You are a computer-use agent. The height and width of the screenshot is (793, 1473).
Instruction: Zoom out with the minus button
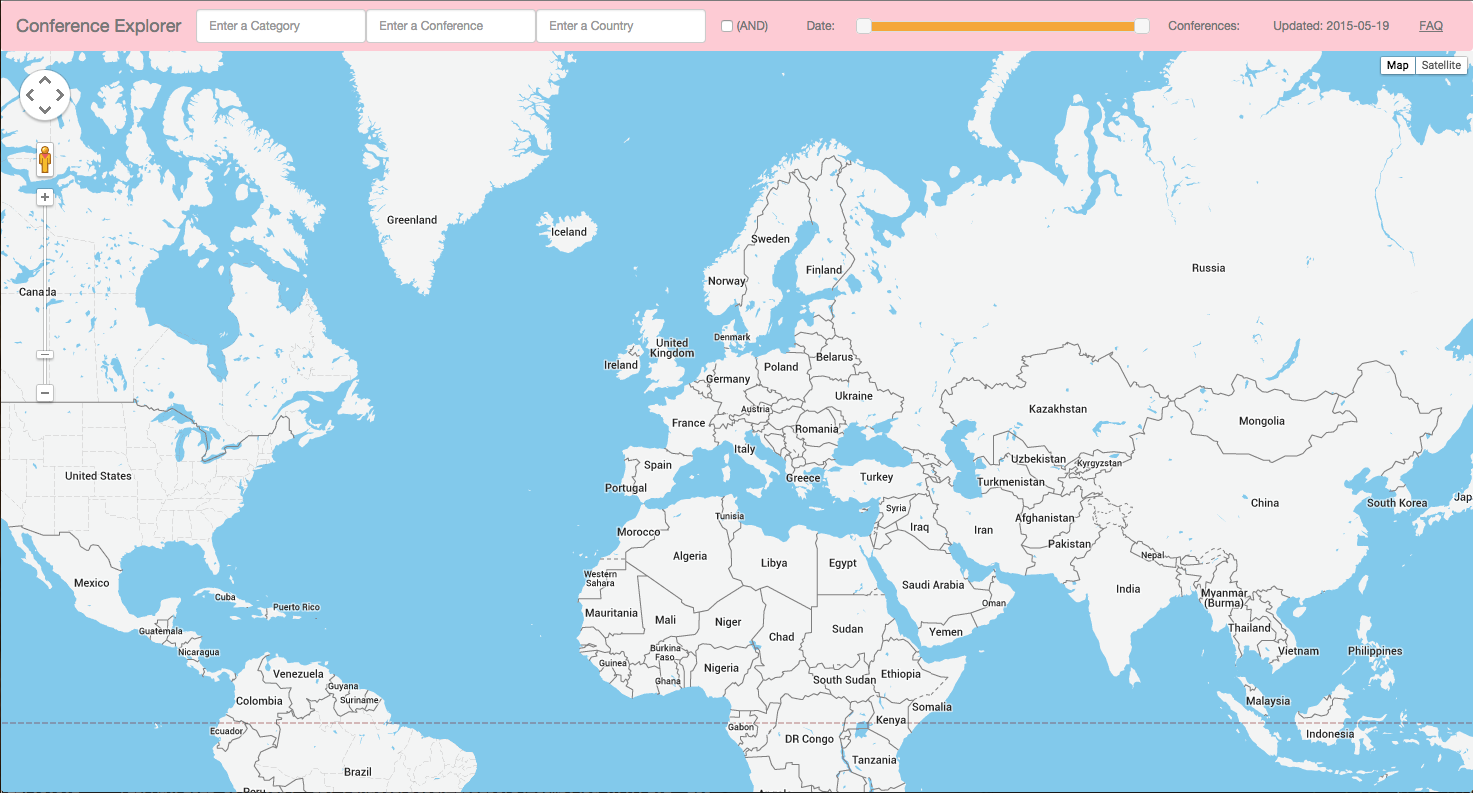click(x=45, y=393)
